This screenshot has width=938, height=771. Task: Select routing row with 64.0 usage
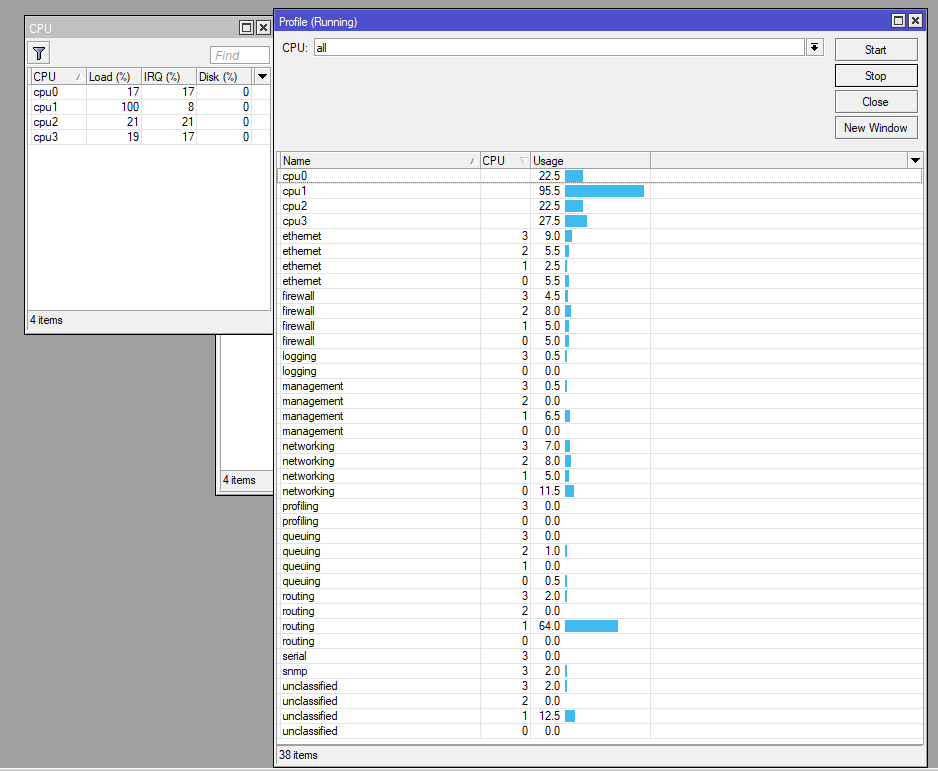point(601,626)
